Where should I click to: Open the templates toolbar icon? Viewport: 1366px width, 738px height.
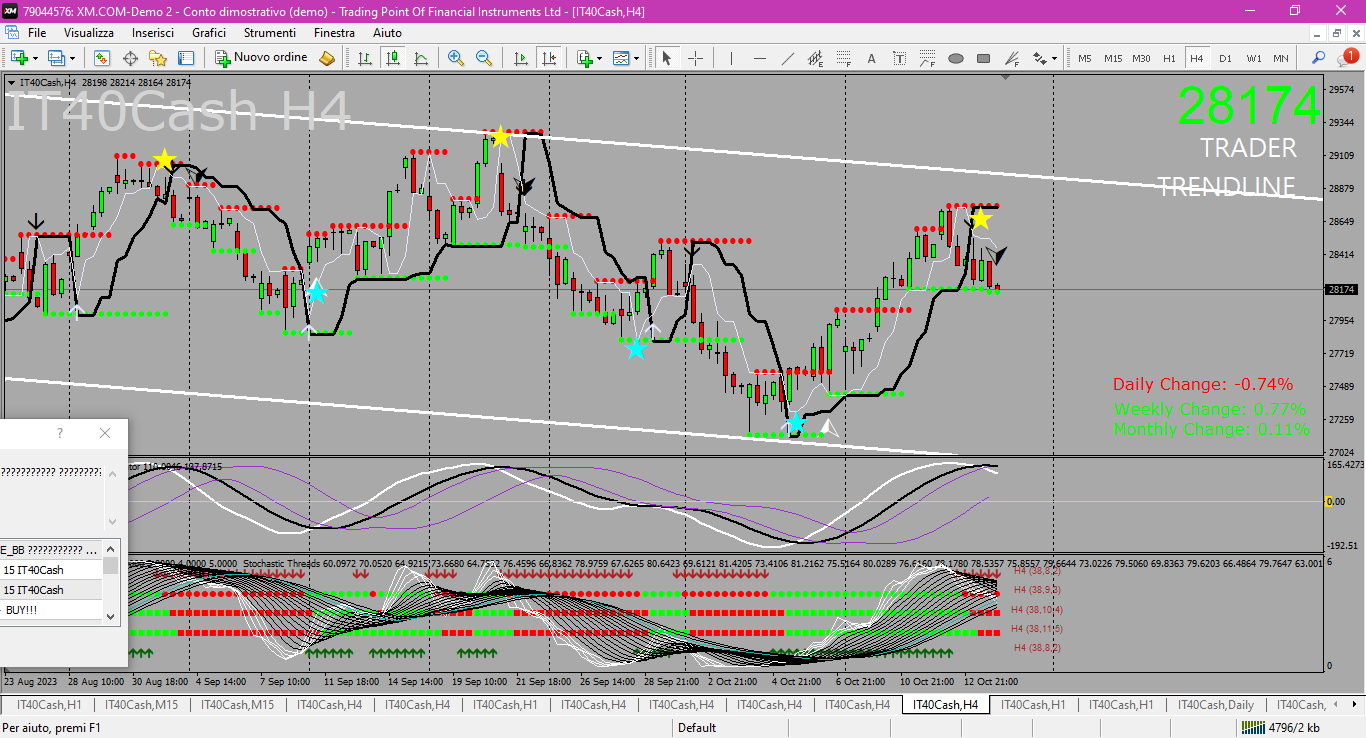[621, 58]
